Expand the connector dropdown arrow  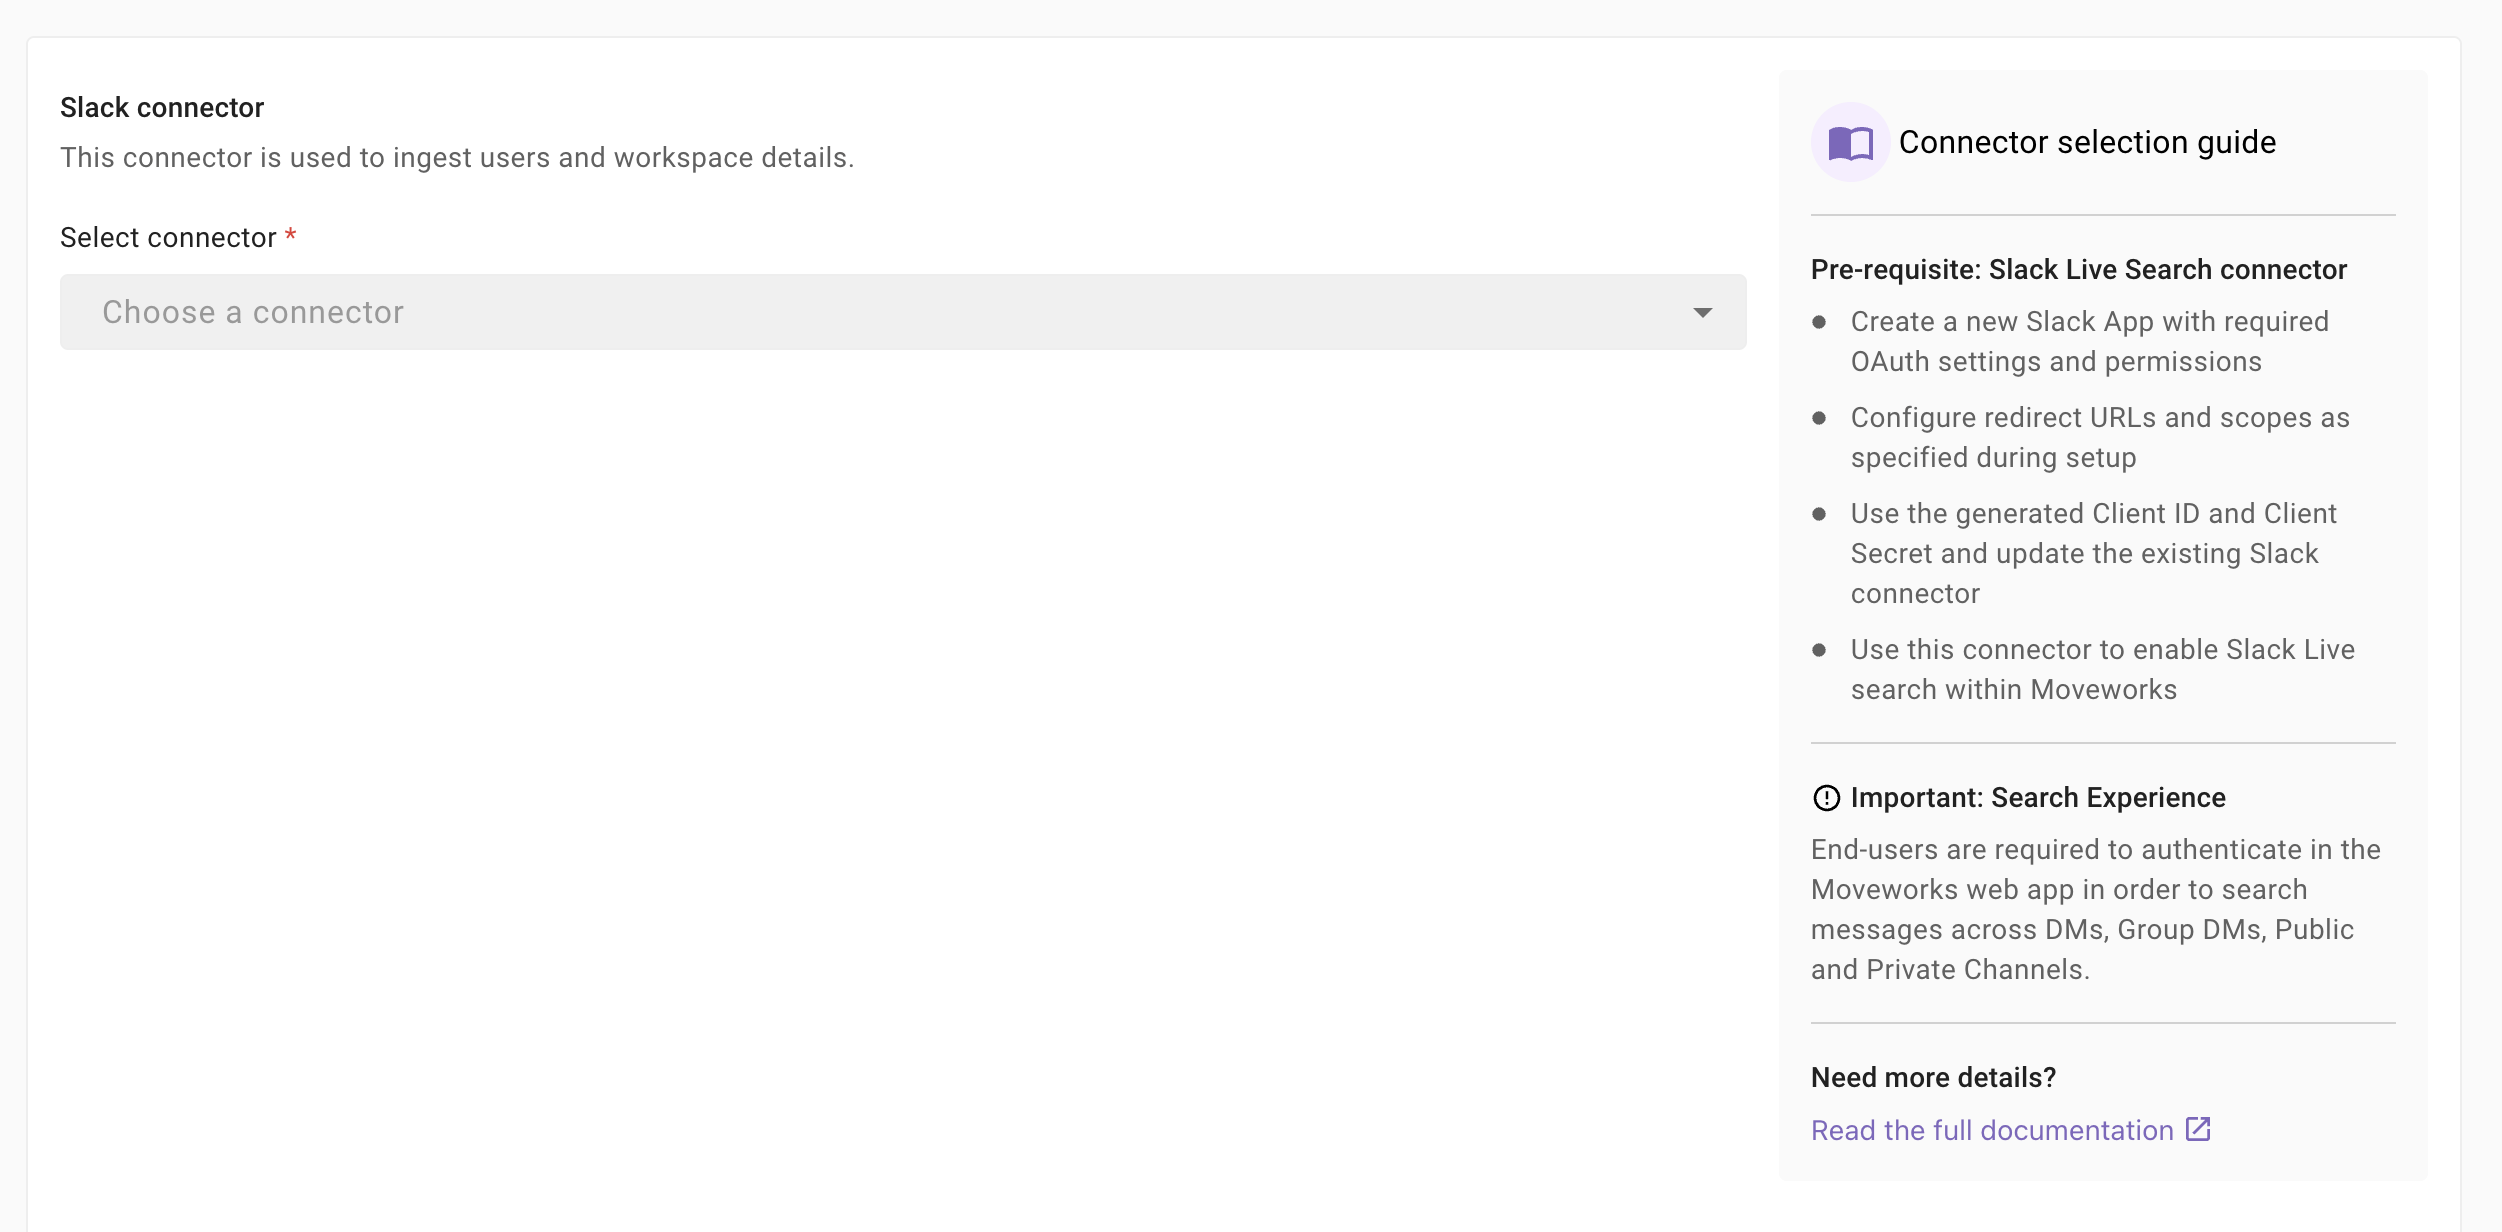(1702, 313)
